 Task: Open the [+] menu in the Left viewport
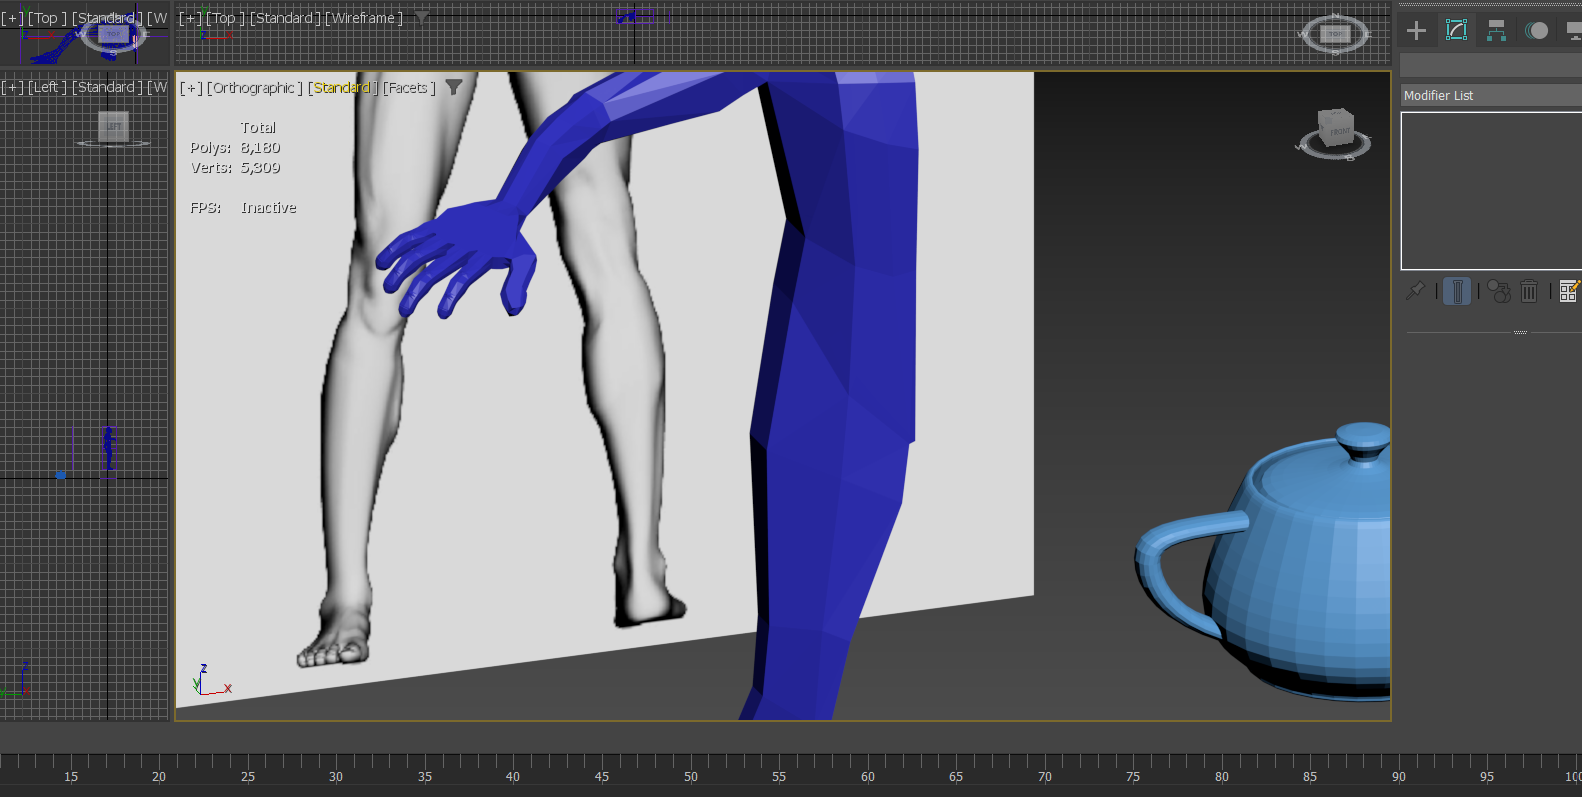12,87
